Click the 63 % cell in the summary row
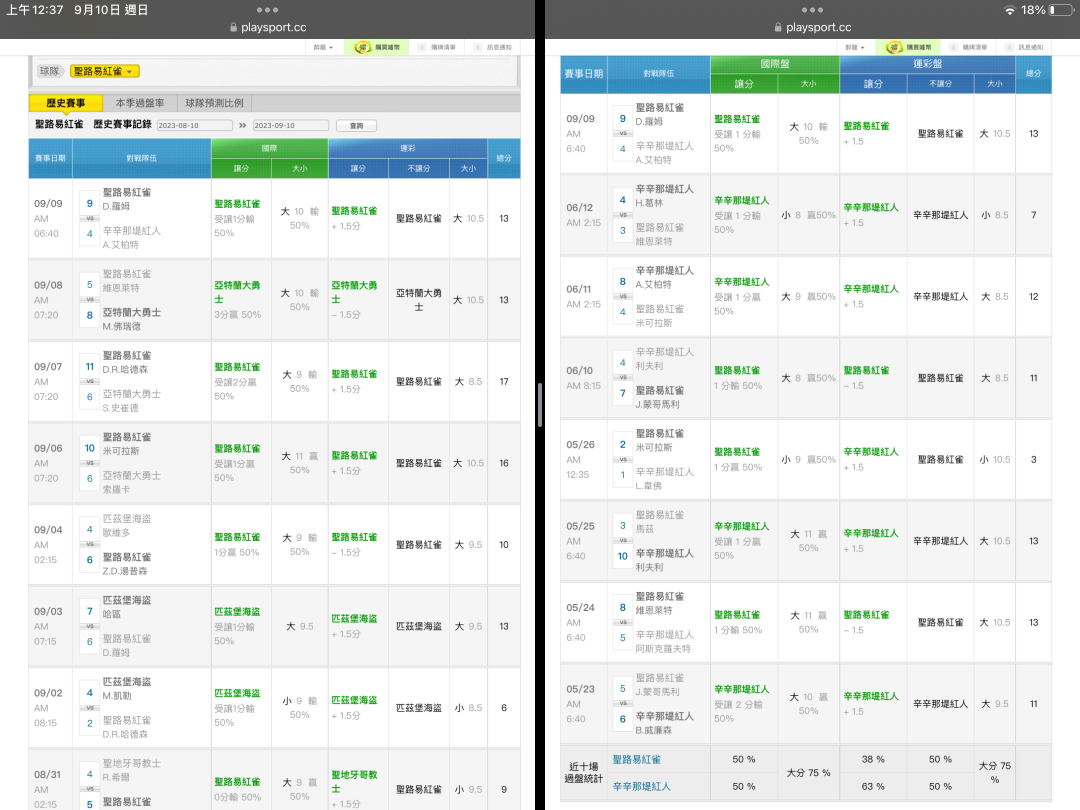Image resolution: width=1080 pixels, height=810 pixels. 873,787
